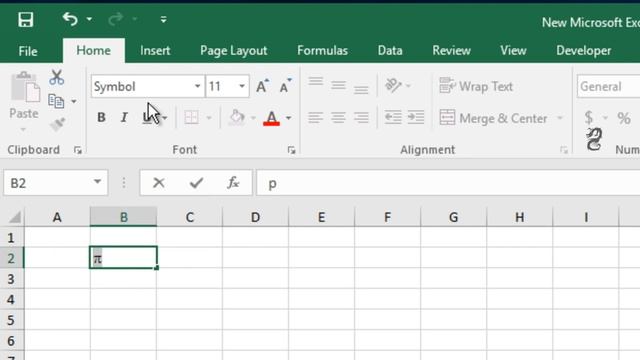Click into the Symbol font name box

pos(141,87)
